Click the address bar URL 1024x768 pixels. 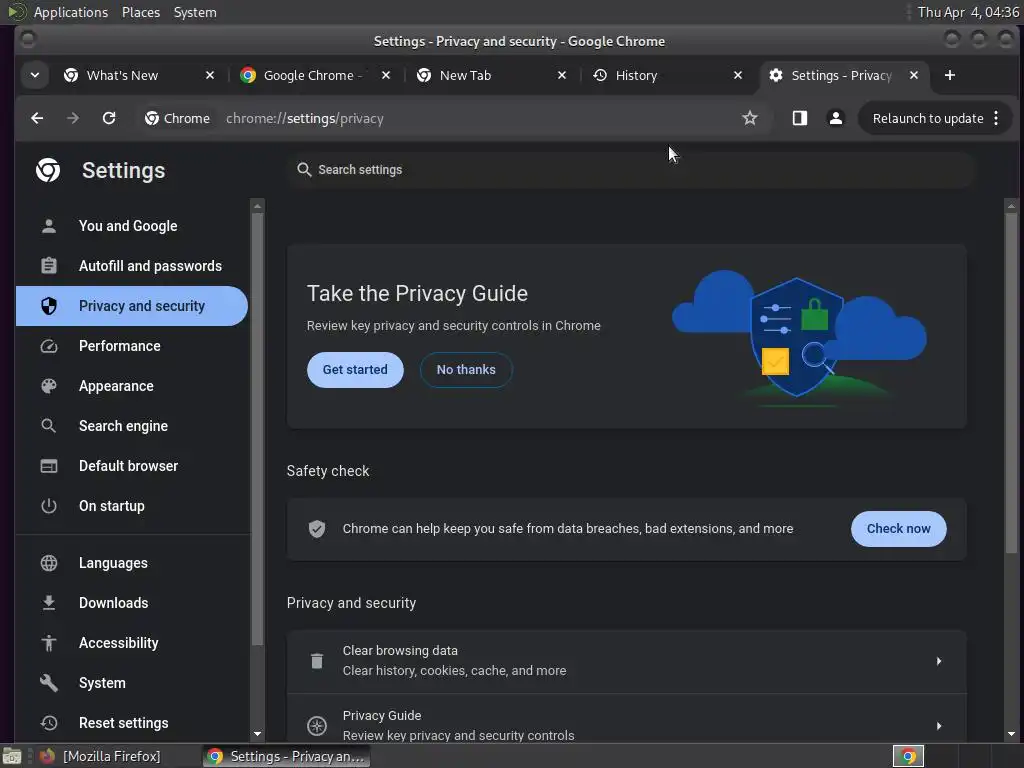click(304, 118)
